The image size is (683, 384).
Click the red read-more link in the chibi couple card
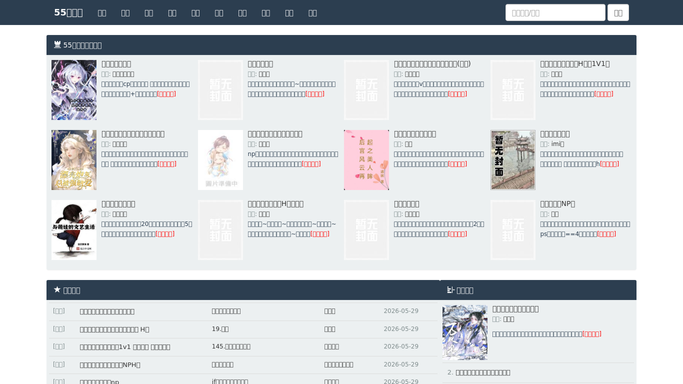311,164
